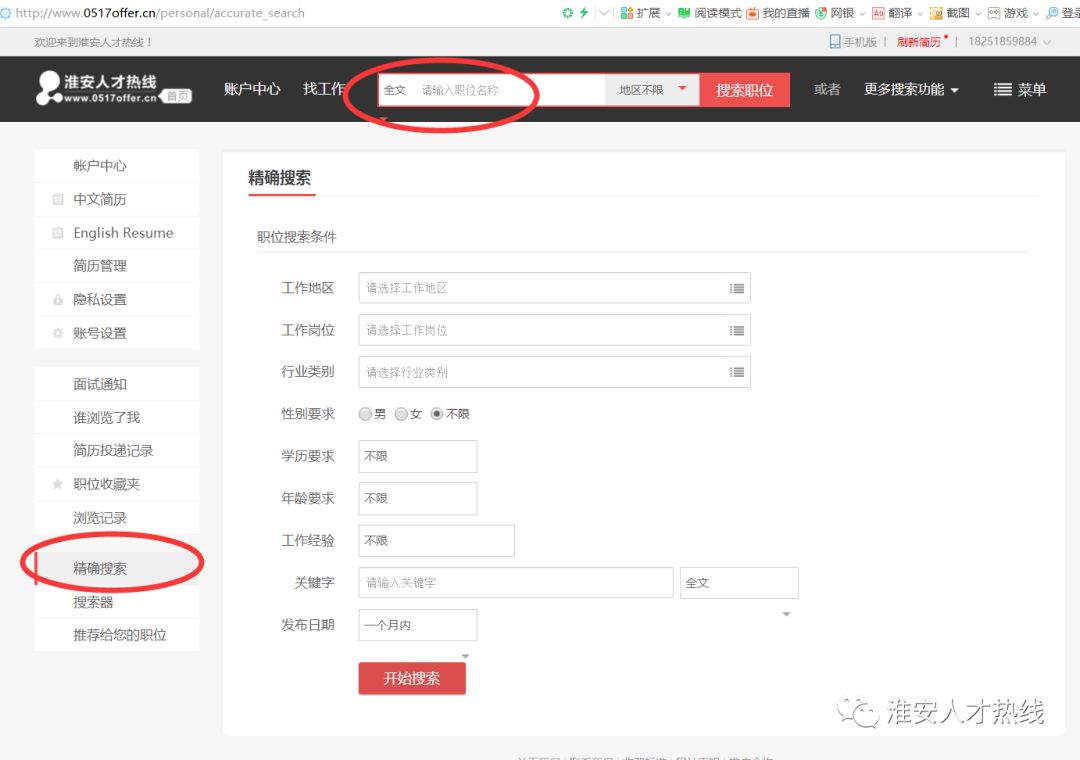Click the 请输入关键字 keyword input field

click(515, 582)
